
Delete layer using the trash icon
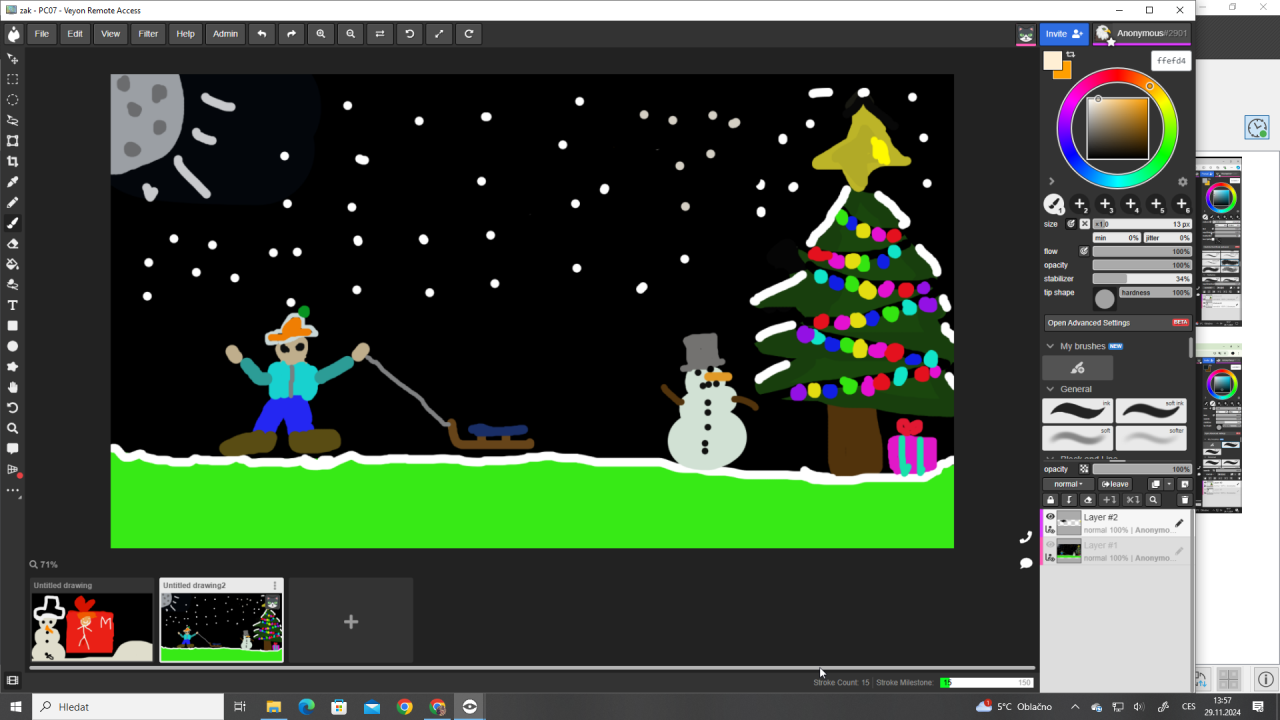[x=1185, y=500]
